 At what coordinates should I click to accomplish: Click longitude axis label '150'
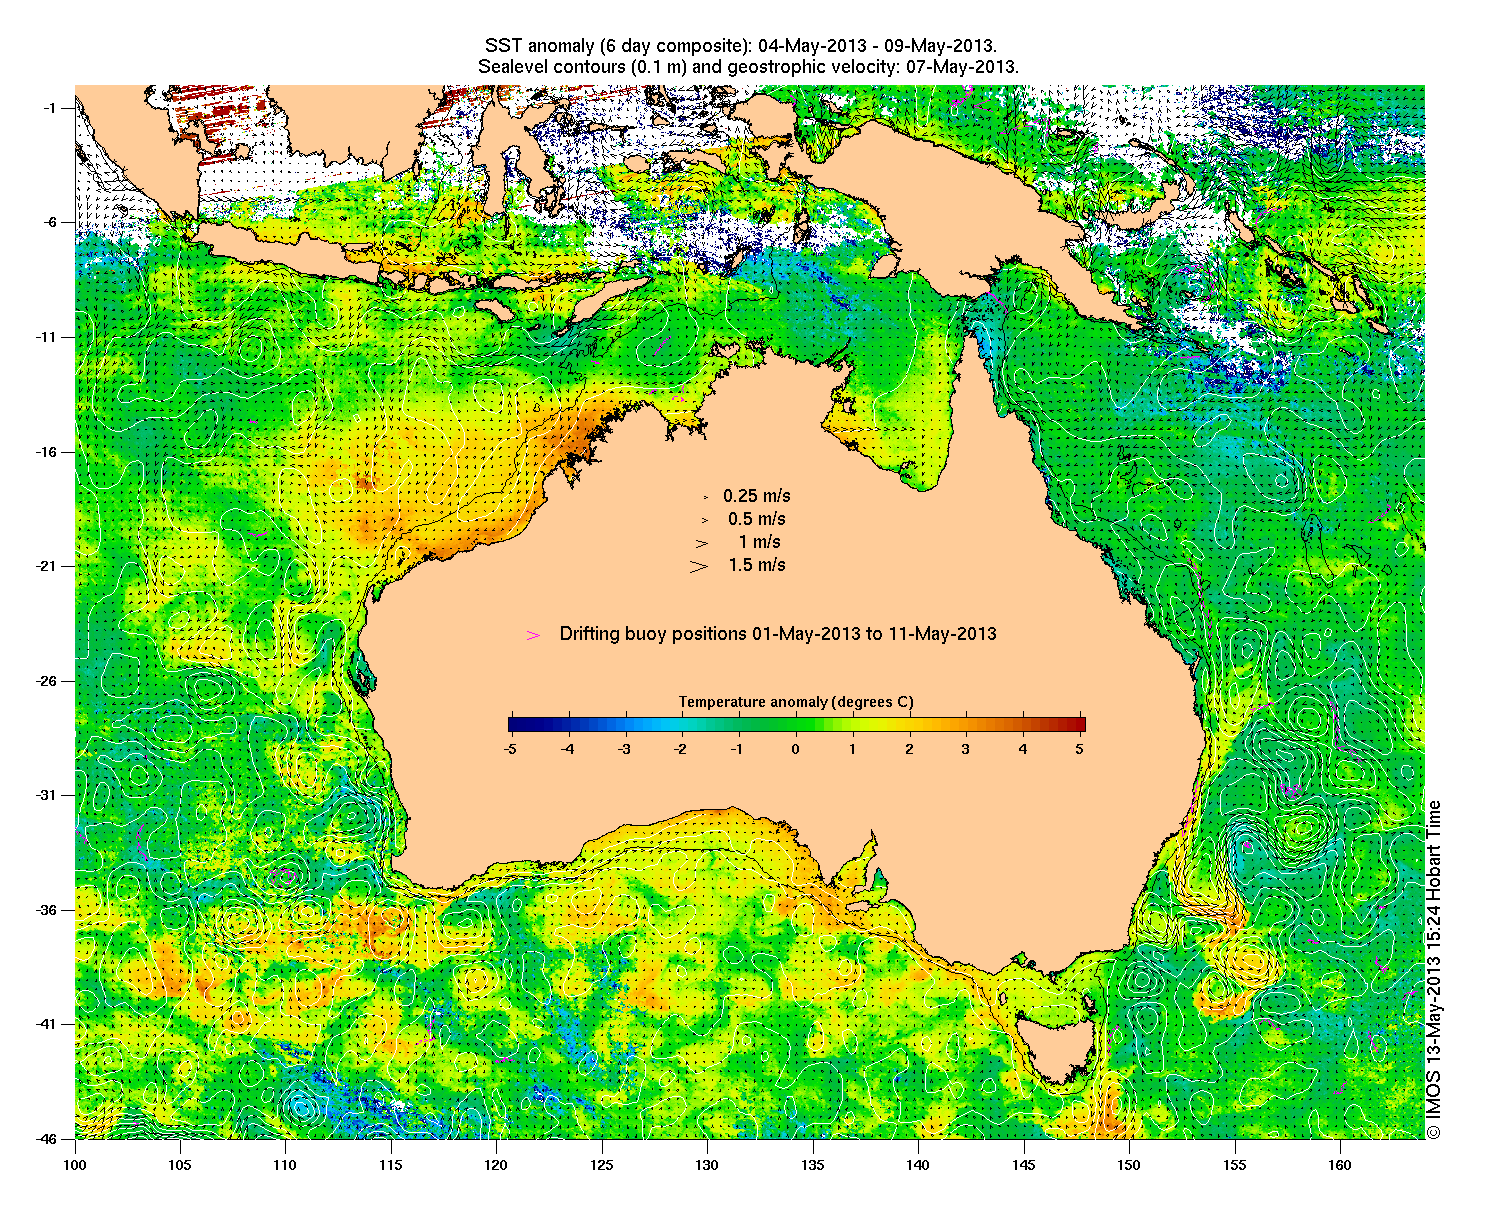coord(1129,1164)
